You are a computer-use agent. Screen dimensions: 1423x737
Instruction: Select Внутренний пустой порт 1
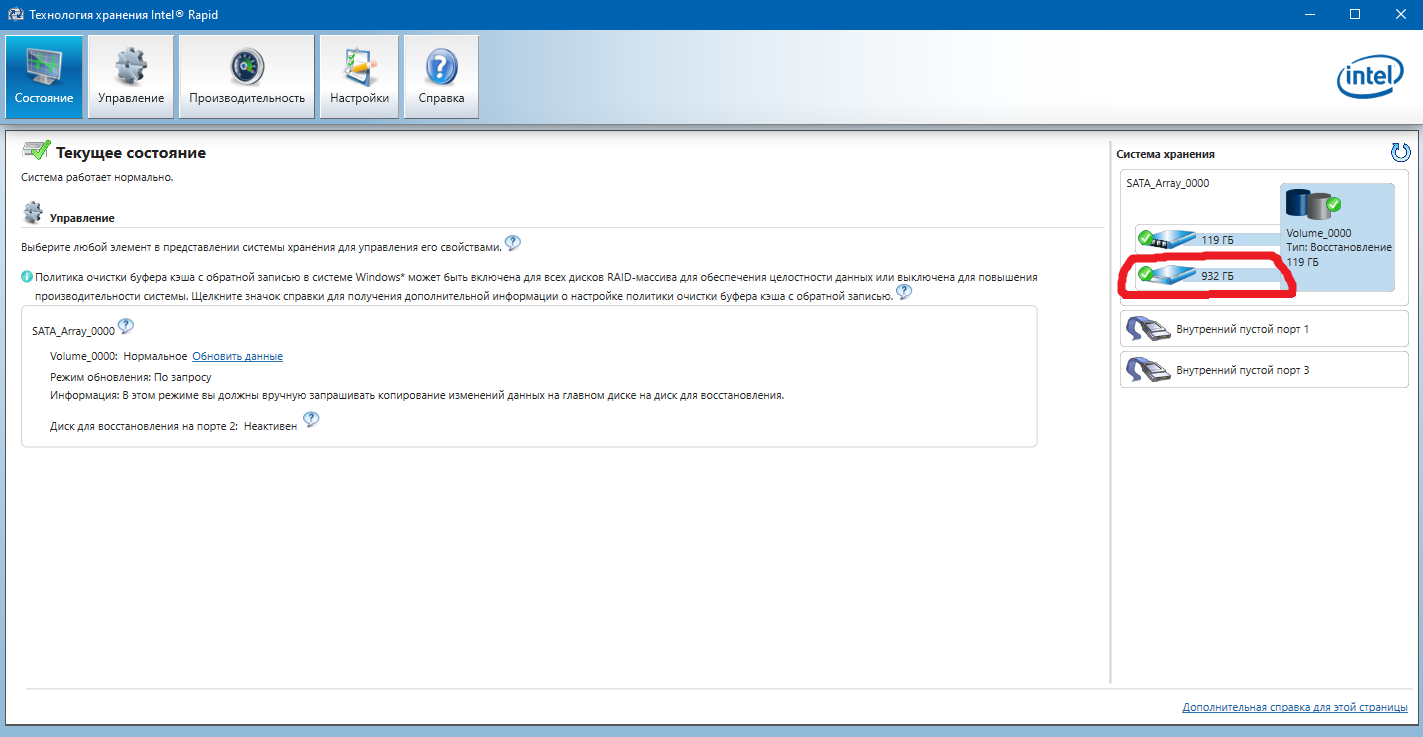click(x=1264, y=329)
